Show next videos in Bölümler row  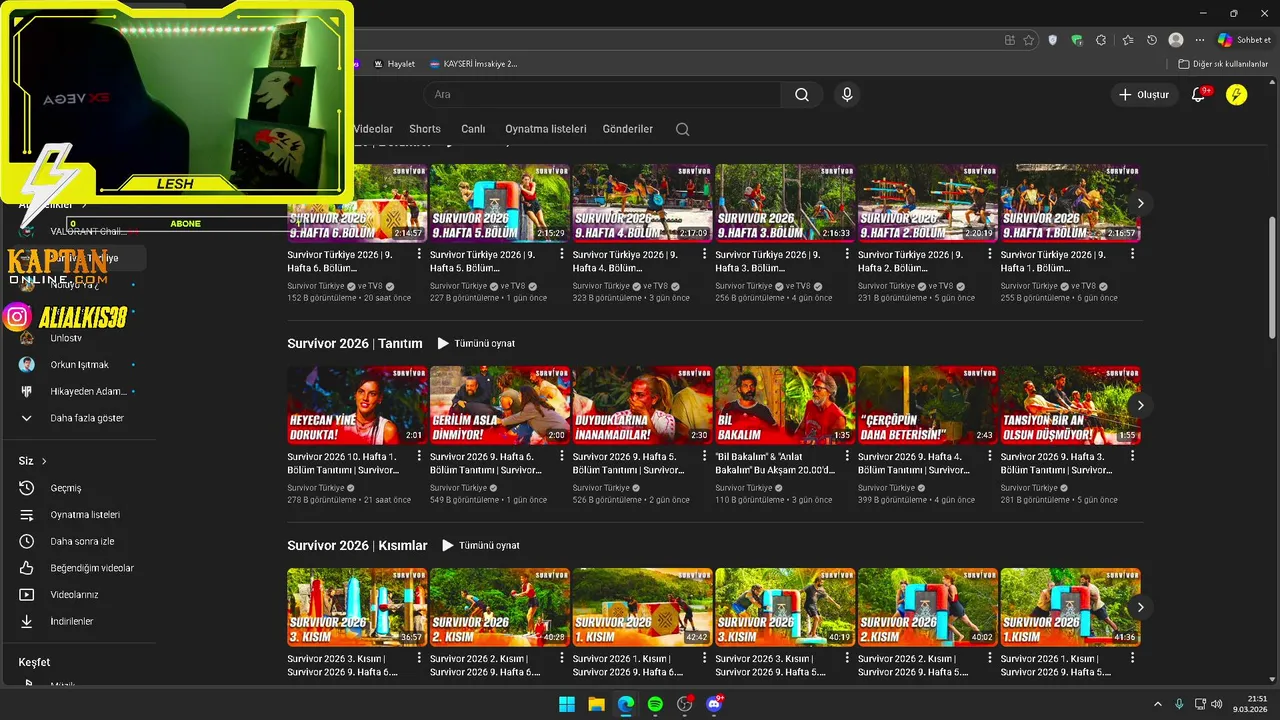(1140, 203)
